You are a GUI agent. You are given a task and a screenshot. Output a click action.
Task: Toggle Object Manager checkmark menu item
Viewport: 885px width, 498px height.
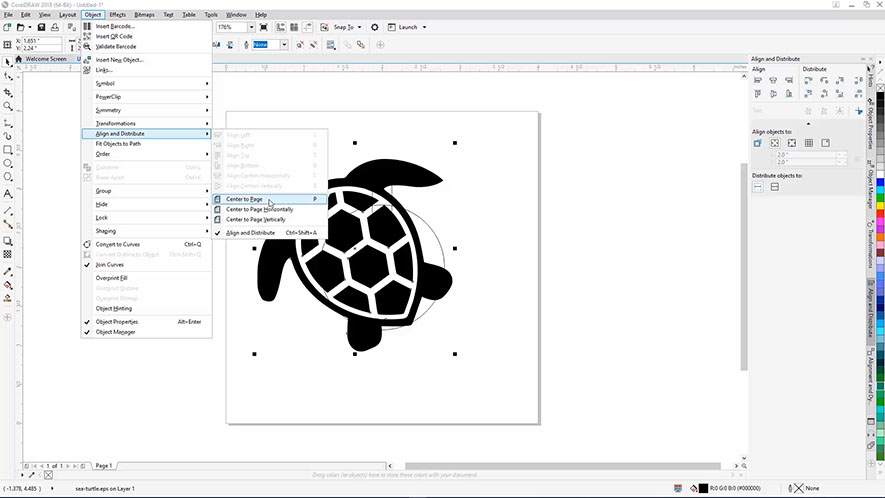click(x=116, y=332)
